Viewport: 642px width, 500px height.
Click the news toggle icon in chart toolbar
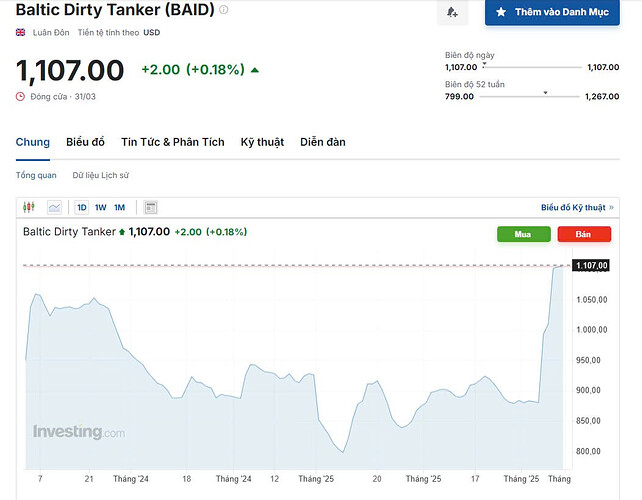pyautogui.click(x=151, y=207)
